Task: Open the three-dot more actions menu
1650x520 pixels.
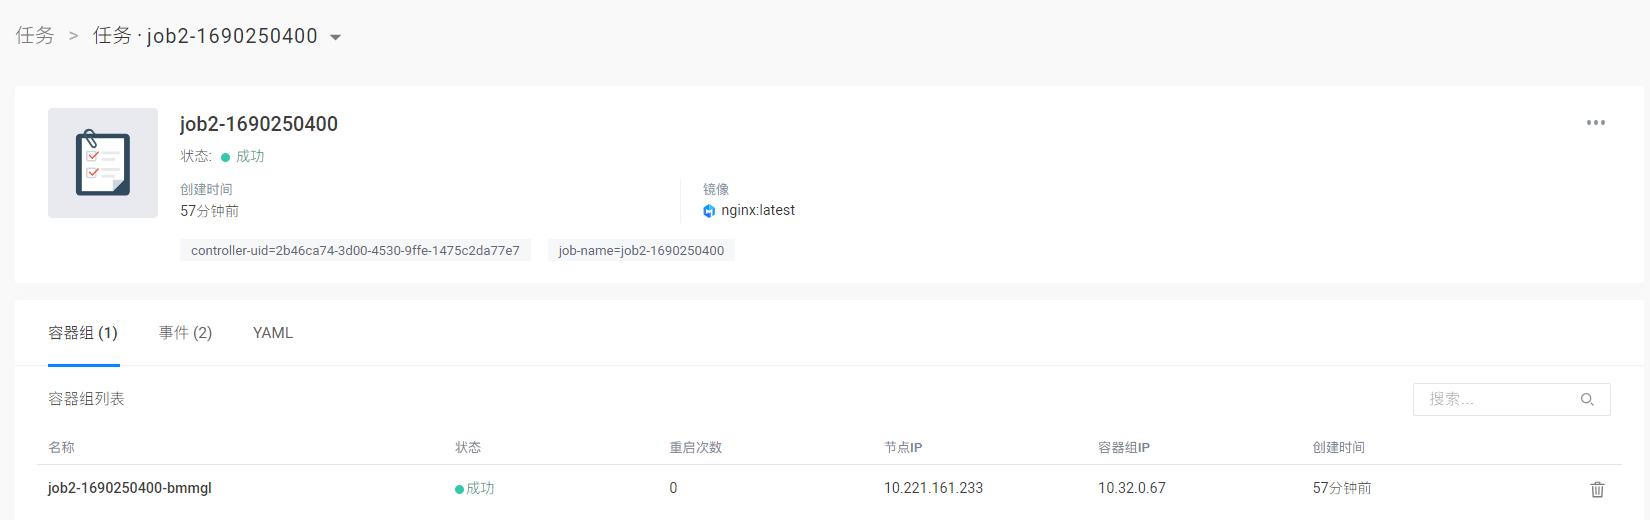Action: click(x=1595, y=123)
